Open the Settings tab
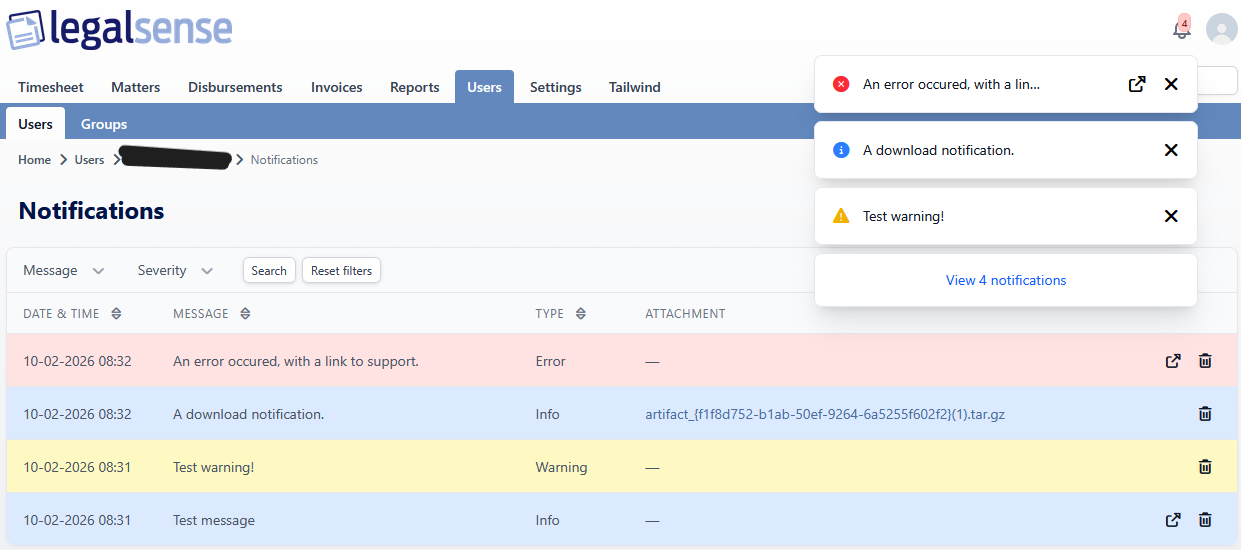This screenshot has width=1241, height=550. point(556,87)
